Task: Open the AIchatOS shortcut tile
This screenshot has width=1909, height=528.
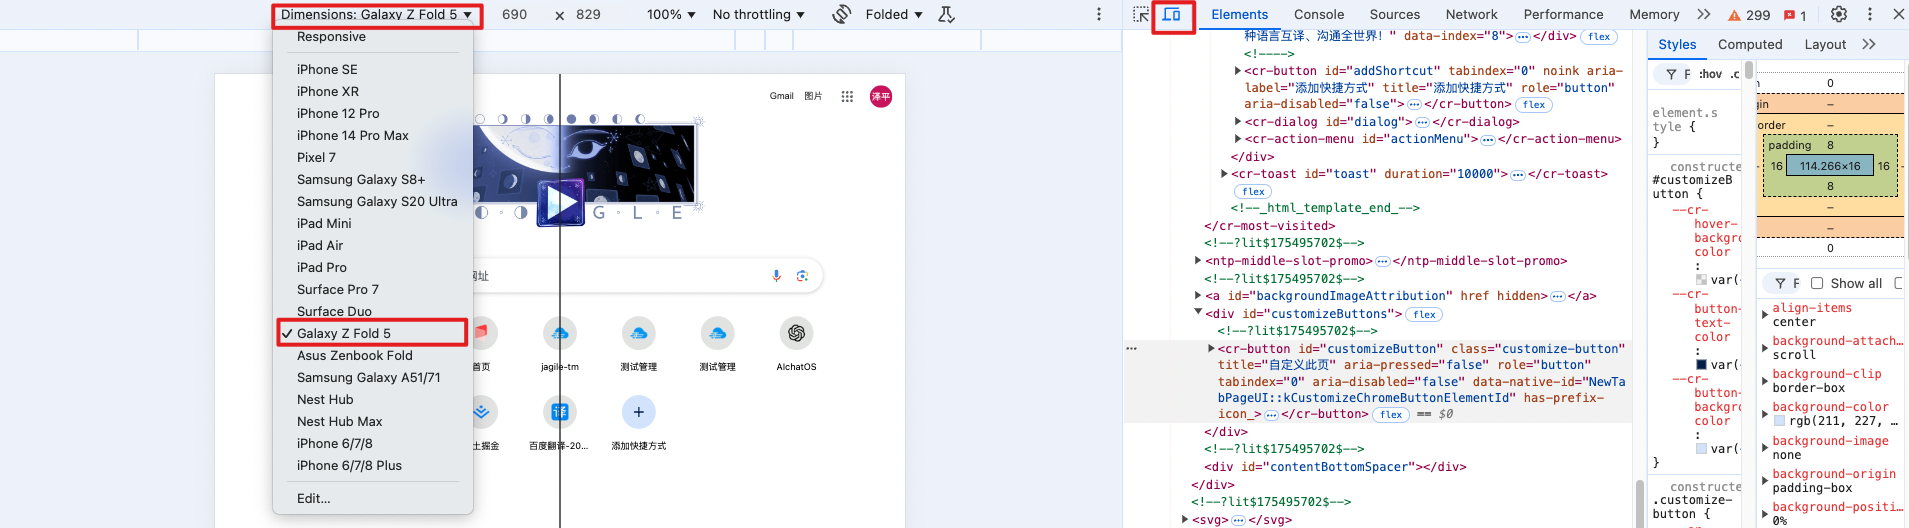Action: click(x=797, y=345)
